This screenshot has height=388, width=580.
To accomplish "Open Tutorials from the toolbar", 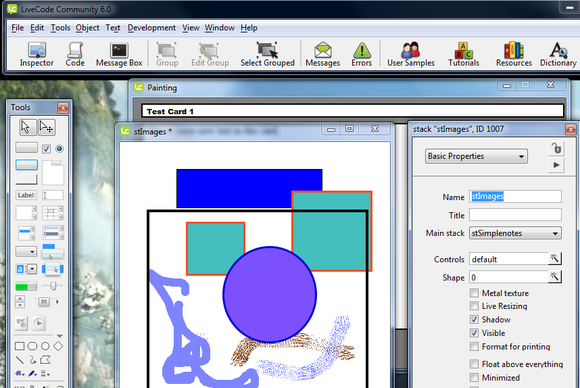I will tap(463, 54).
